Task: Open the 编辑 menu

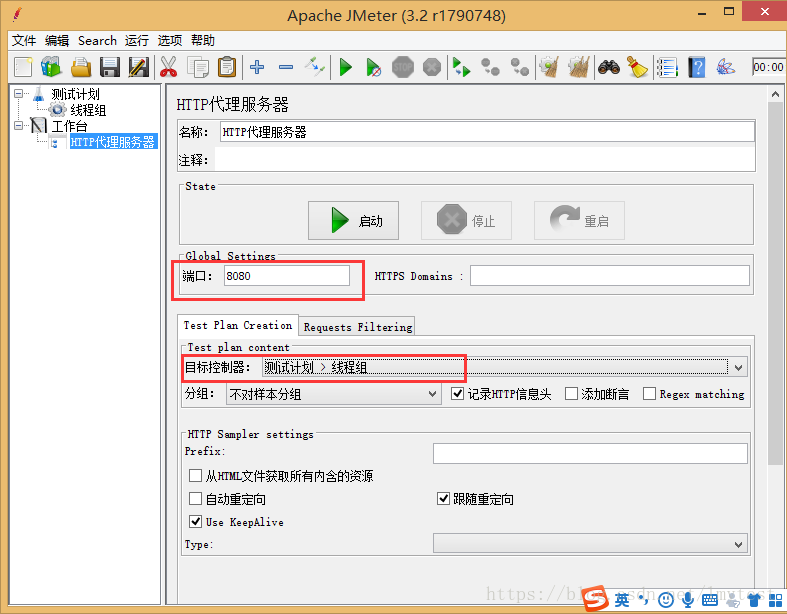Action: tap(57, 40)
